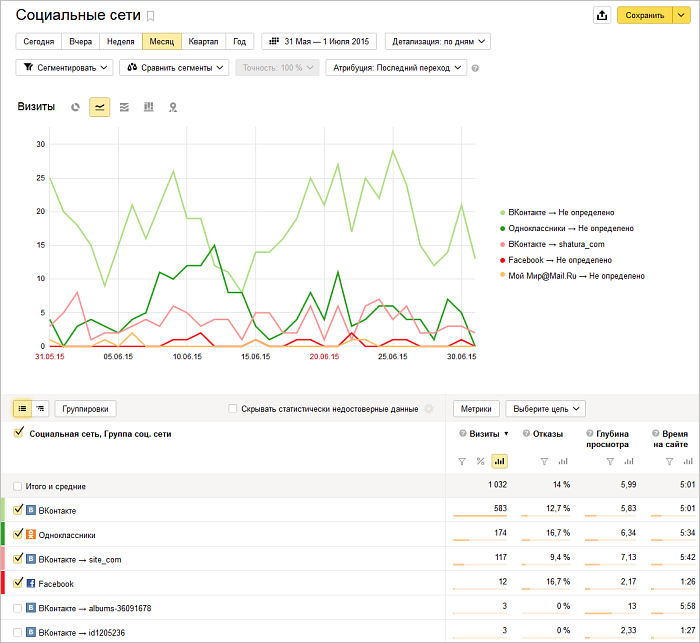The image size is (700, 643).
Task: Click help icon next to Визиты header
Action: click(463, 434)
